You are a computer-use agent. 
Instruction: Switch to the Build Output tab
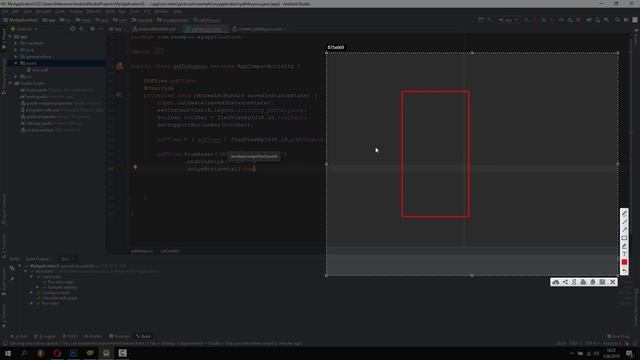37,259
